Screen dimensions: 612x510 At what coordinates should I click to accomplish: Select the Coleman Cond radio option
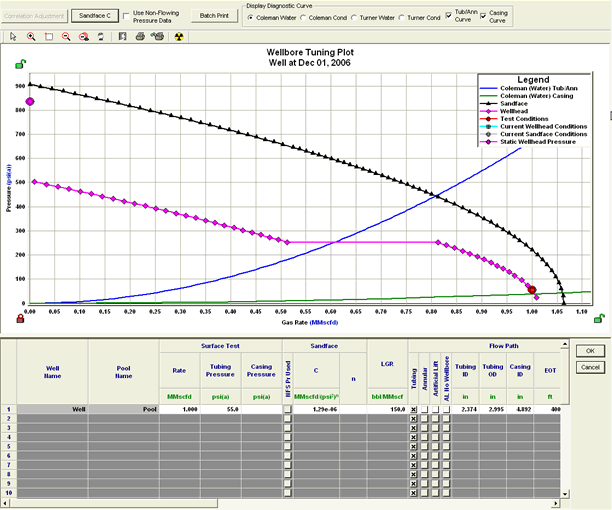point(301,18)
